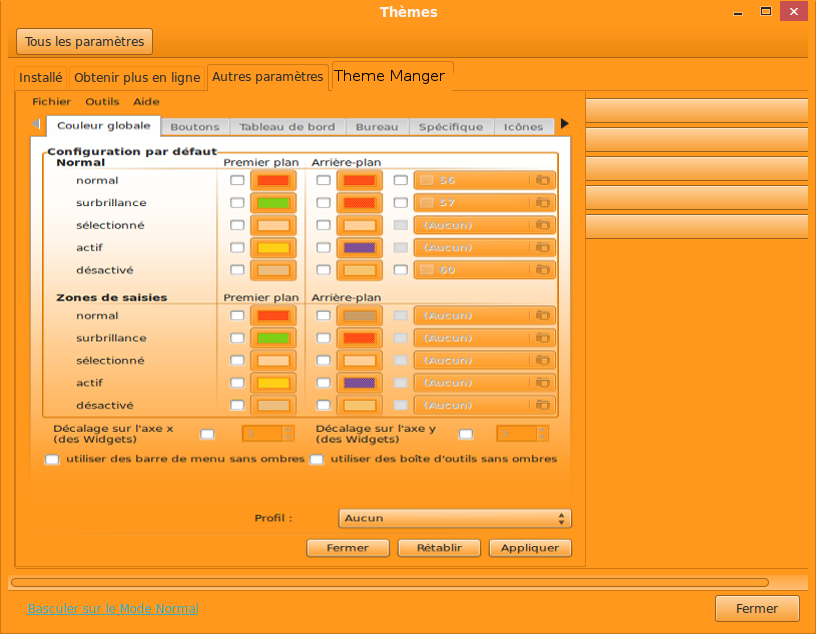Switch to Autres paramètres tab

pos(267,77)
